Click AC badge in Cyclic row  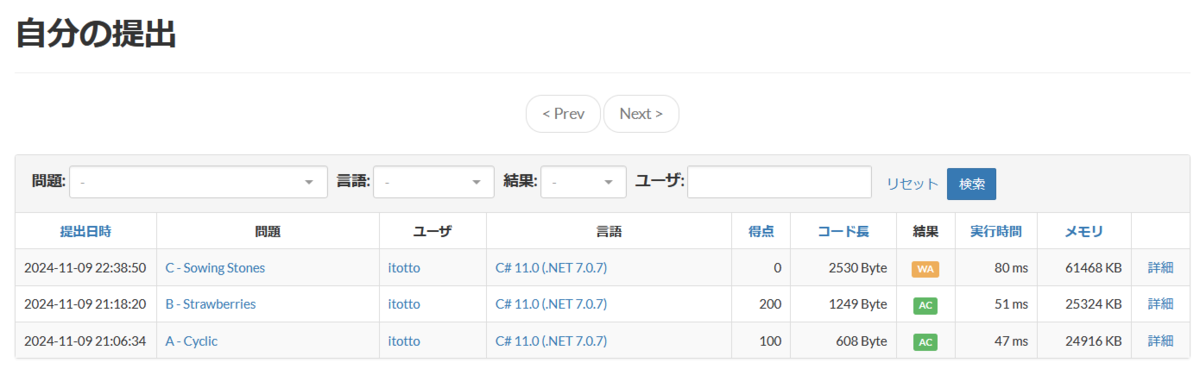925,342
